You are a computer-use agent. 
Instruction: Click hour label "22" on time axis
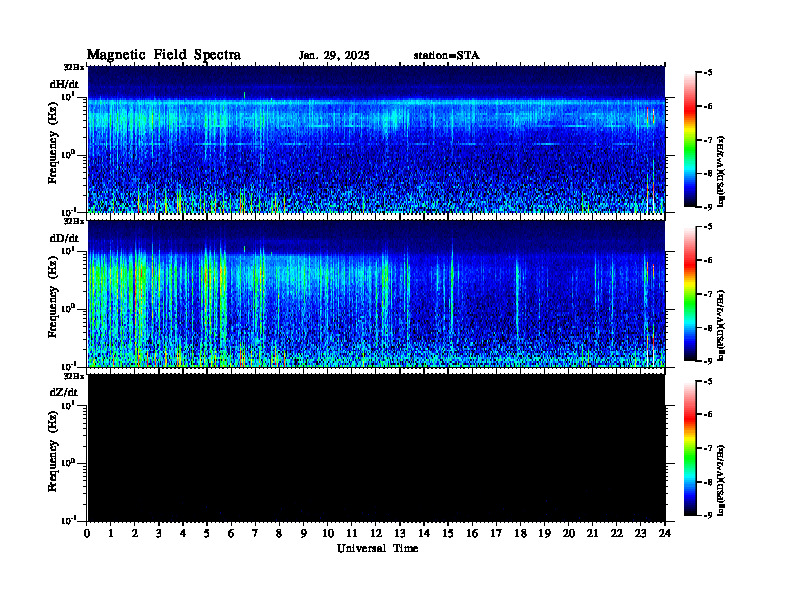pyautogui.click(x=617, y=533)
